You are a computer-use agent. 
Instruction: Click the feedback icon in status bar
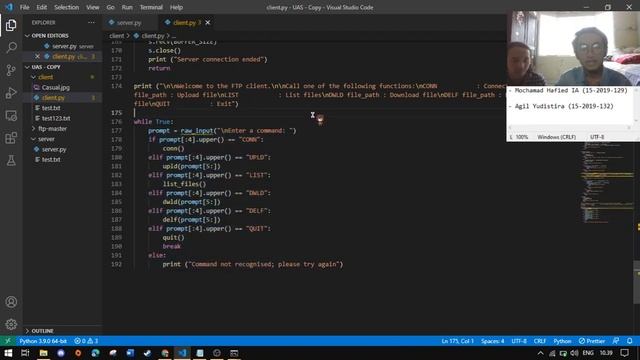click(616, 341)
